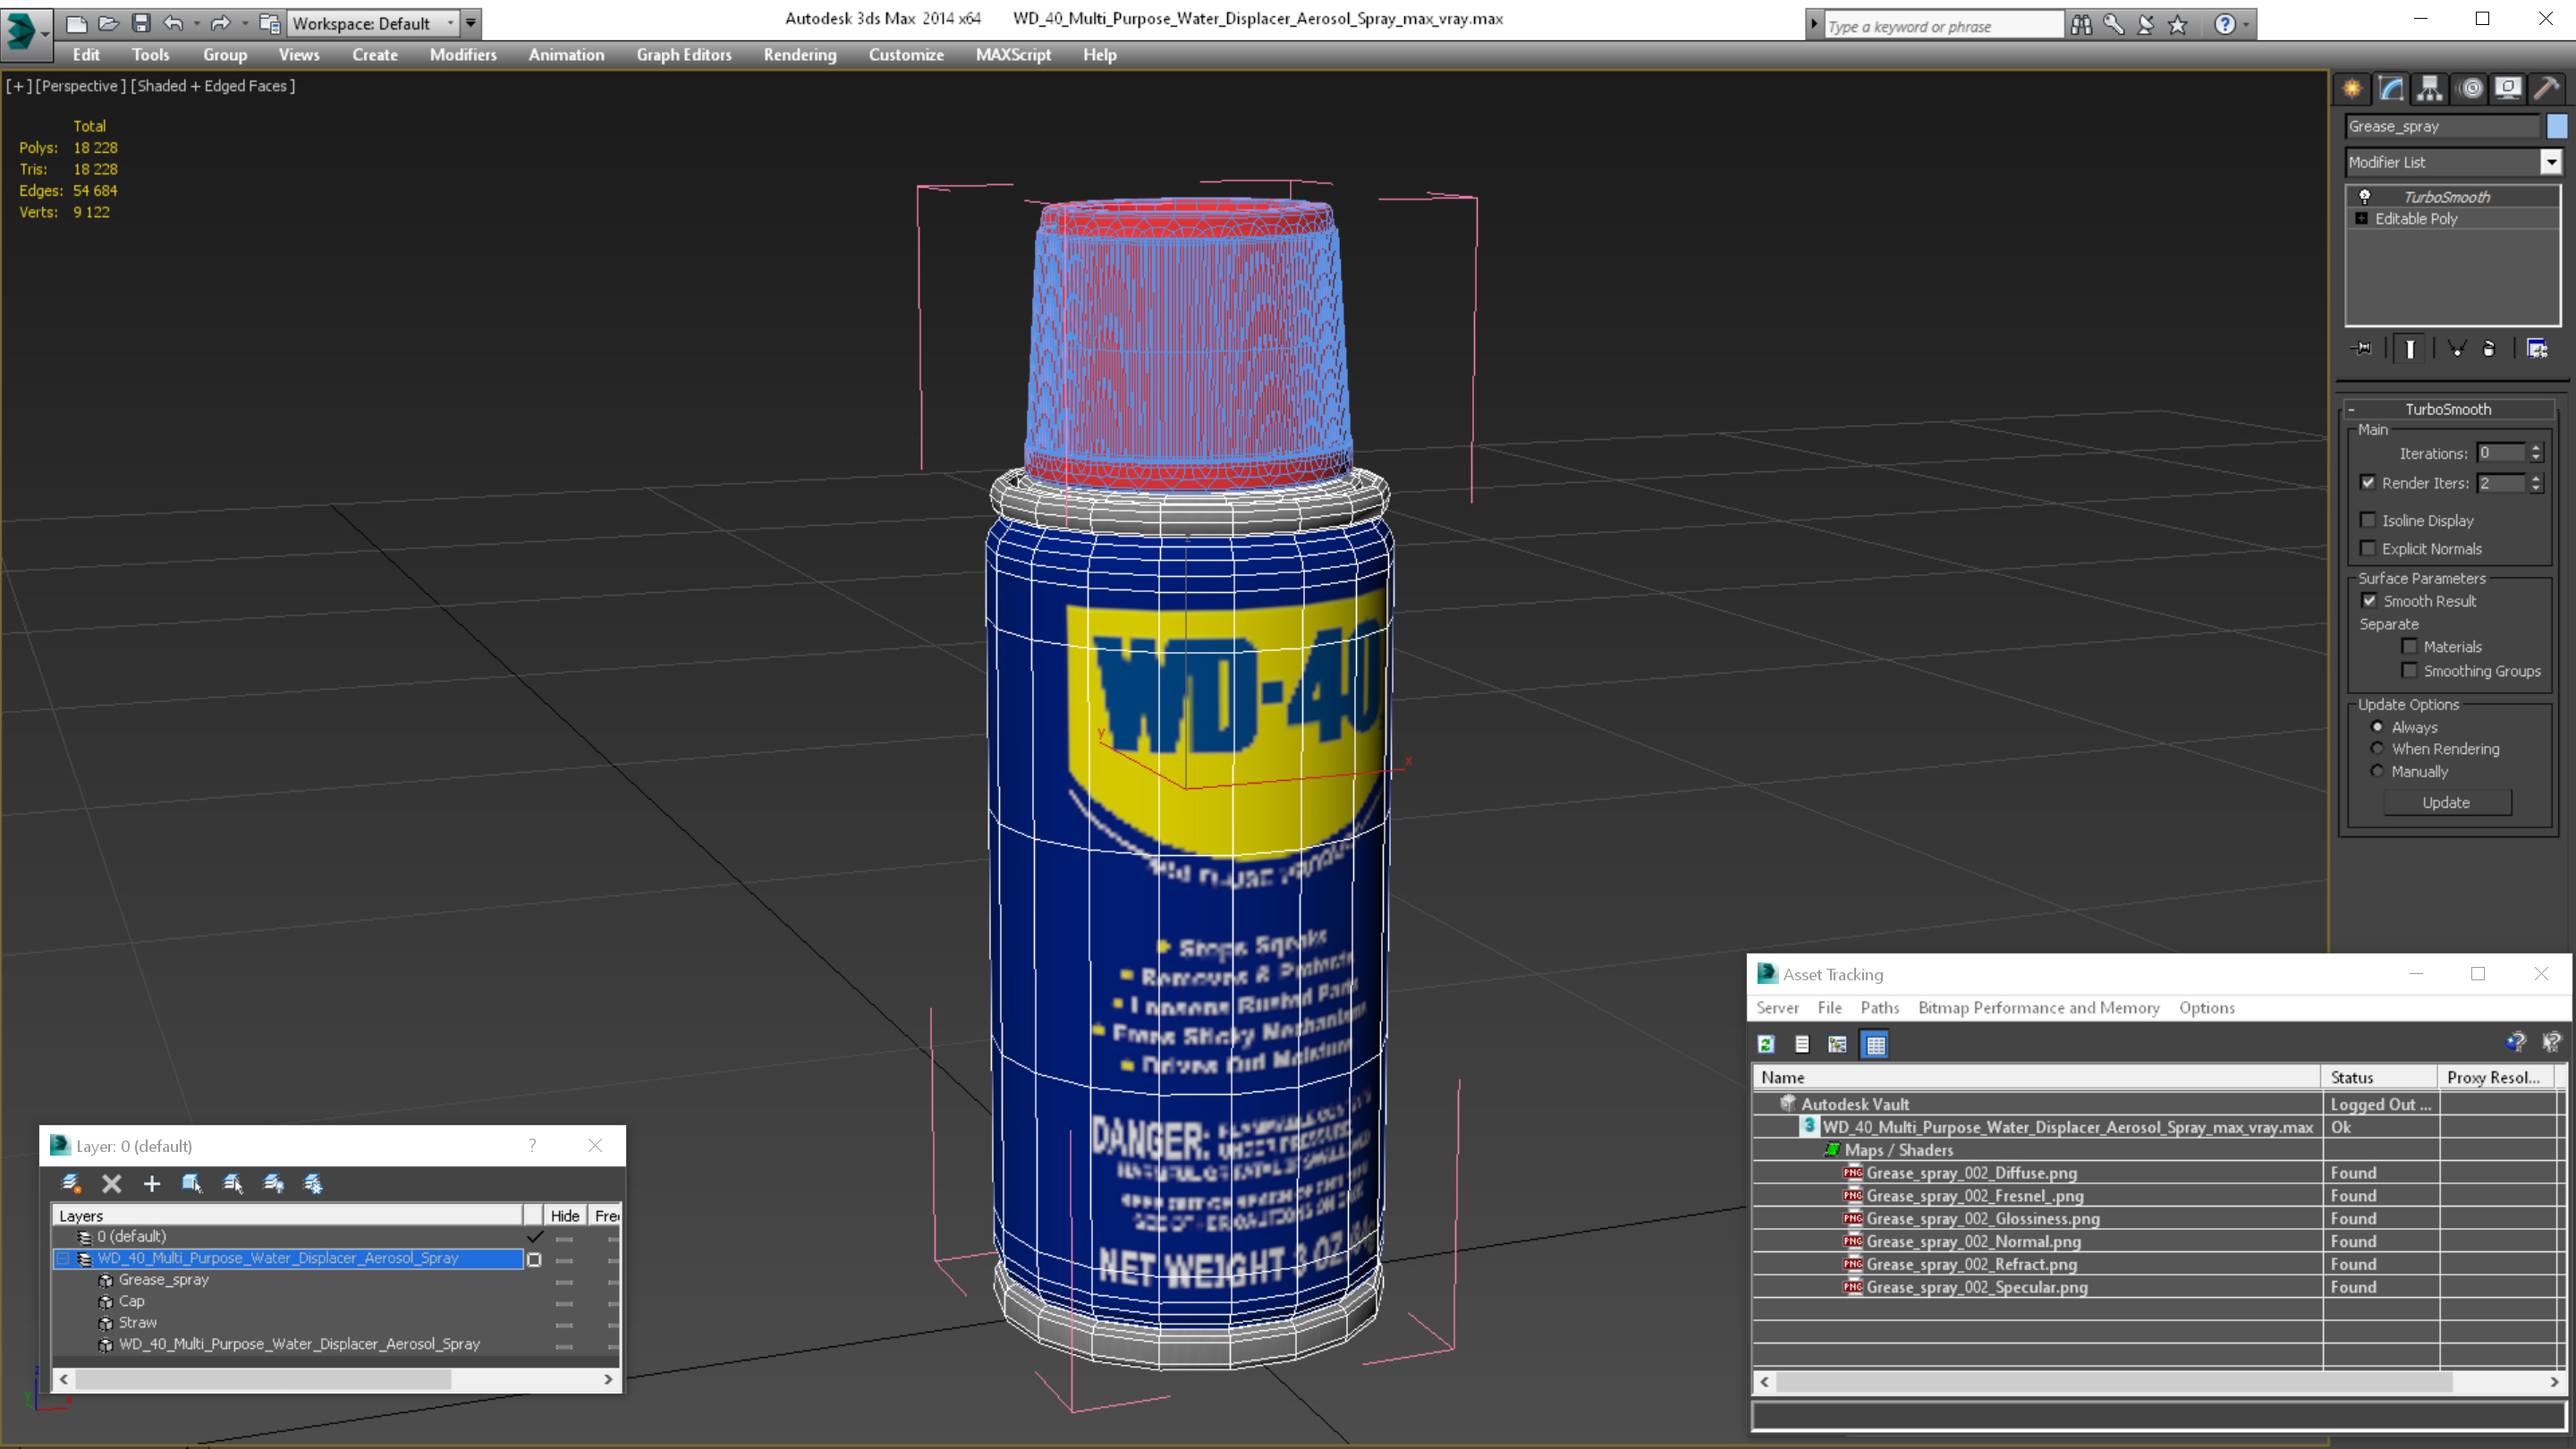Click Create New Layer icon in Layer dialog
The height and width of the screenshot is (1449, 2576).
coord(71,1183)
